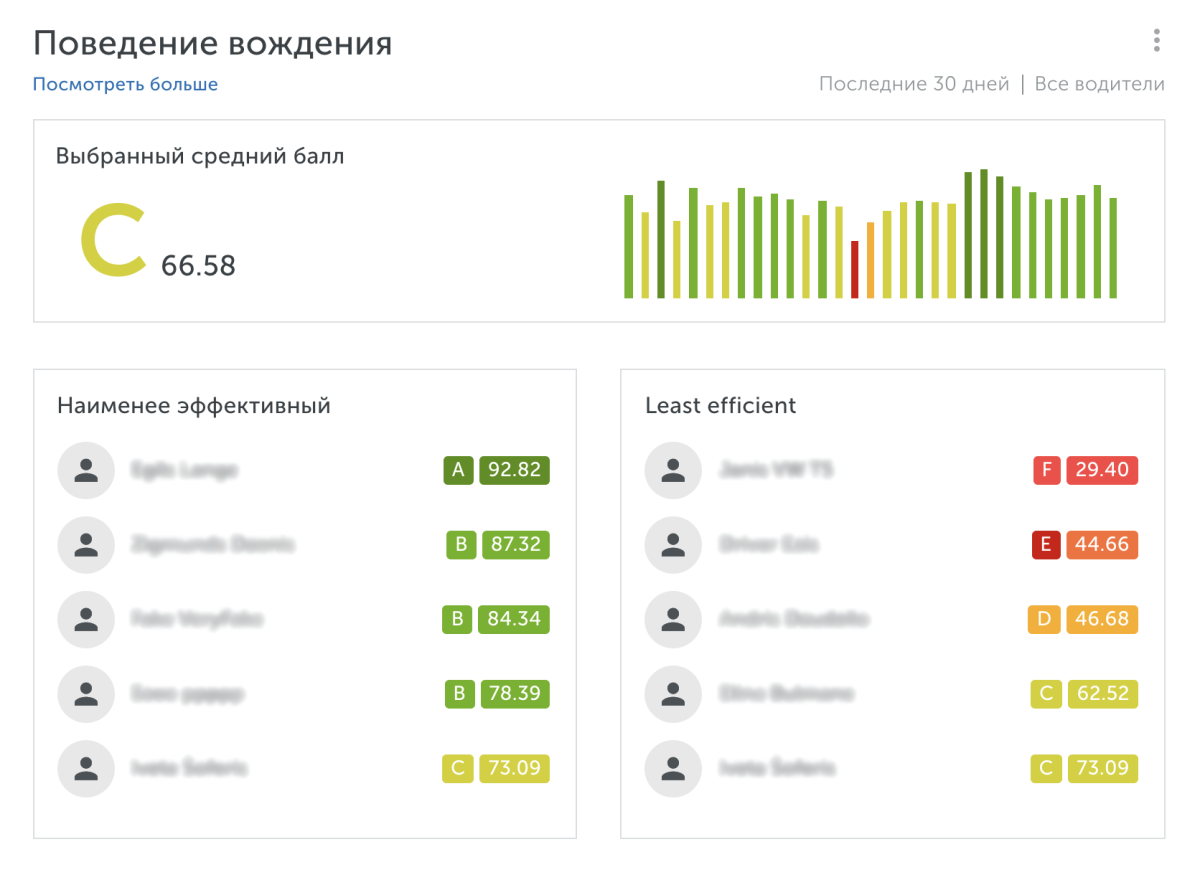The width and height of the screenshot is (1200, 885).
Task: Click the orange D grade badge
Action: coord(1044,619)
